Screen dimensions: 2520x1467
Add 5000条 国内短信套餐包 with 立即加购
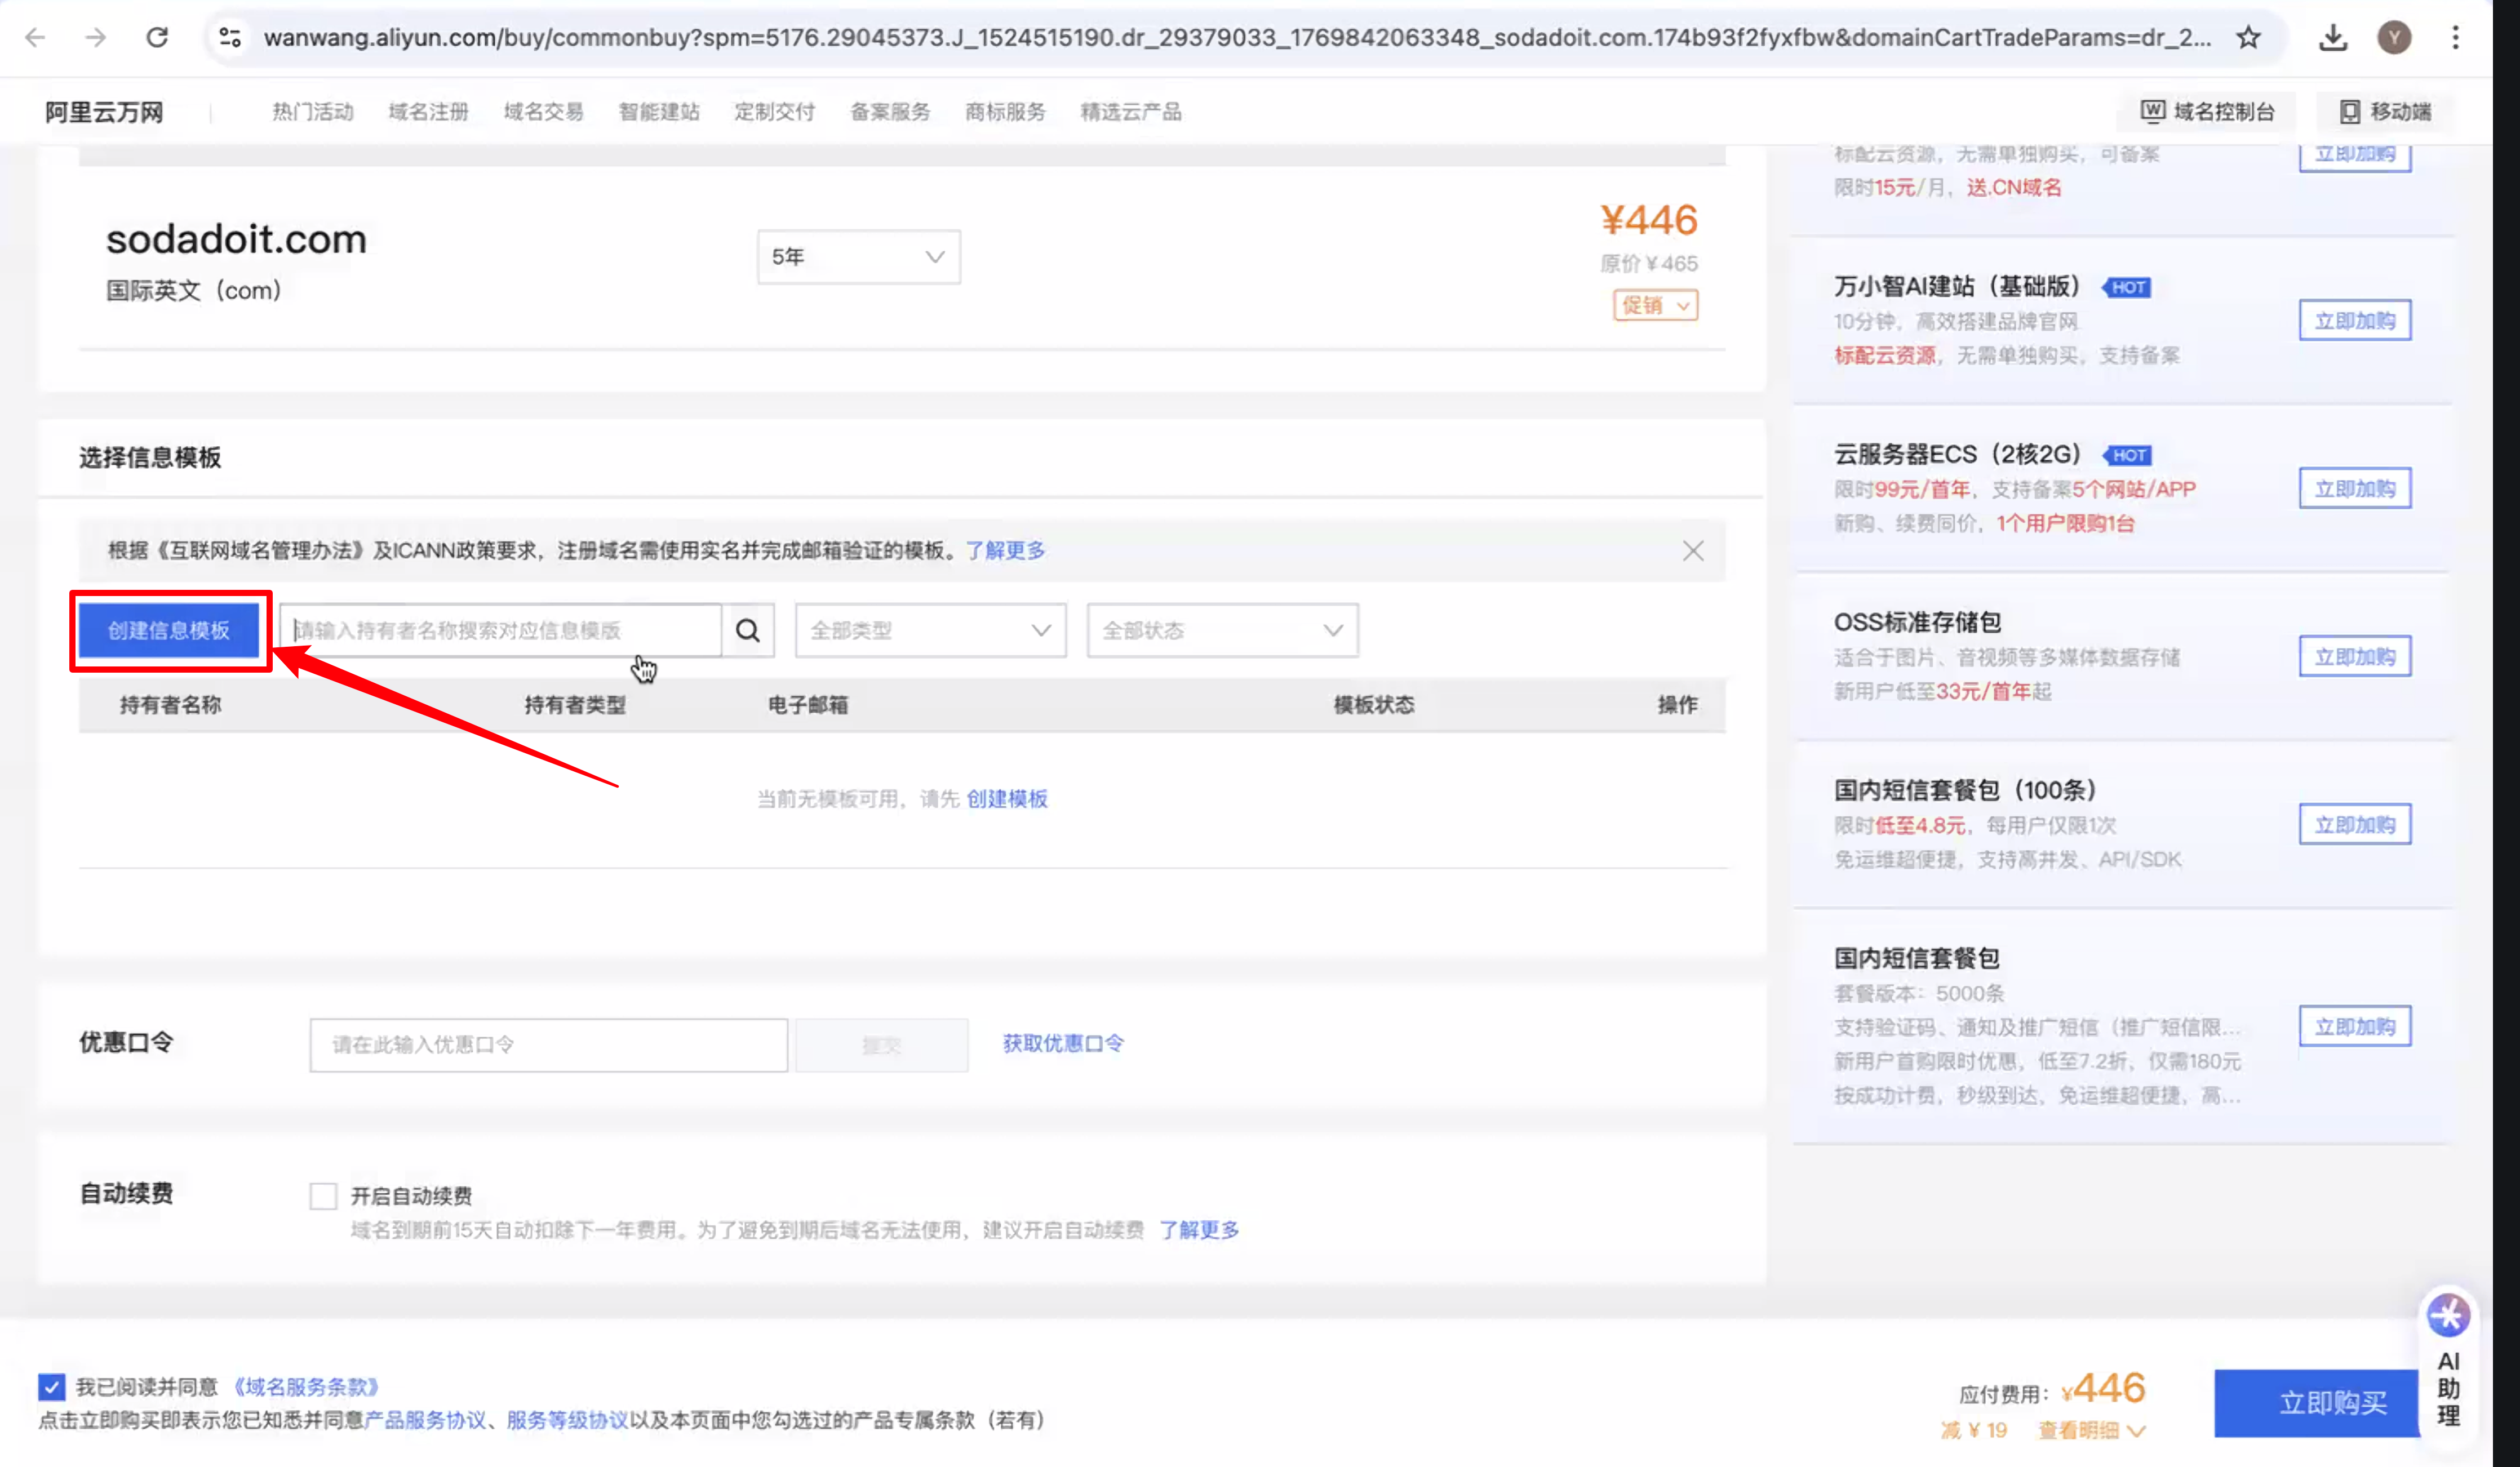click(2355, 1027)
